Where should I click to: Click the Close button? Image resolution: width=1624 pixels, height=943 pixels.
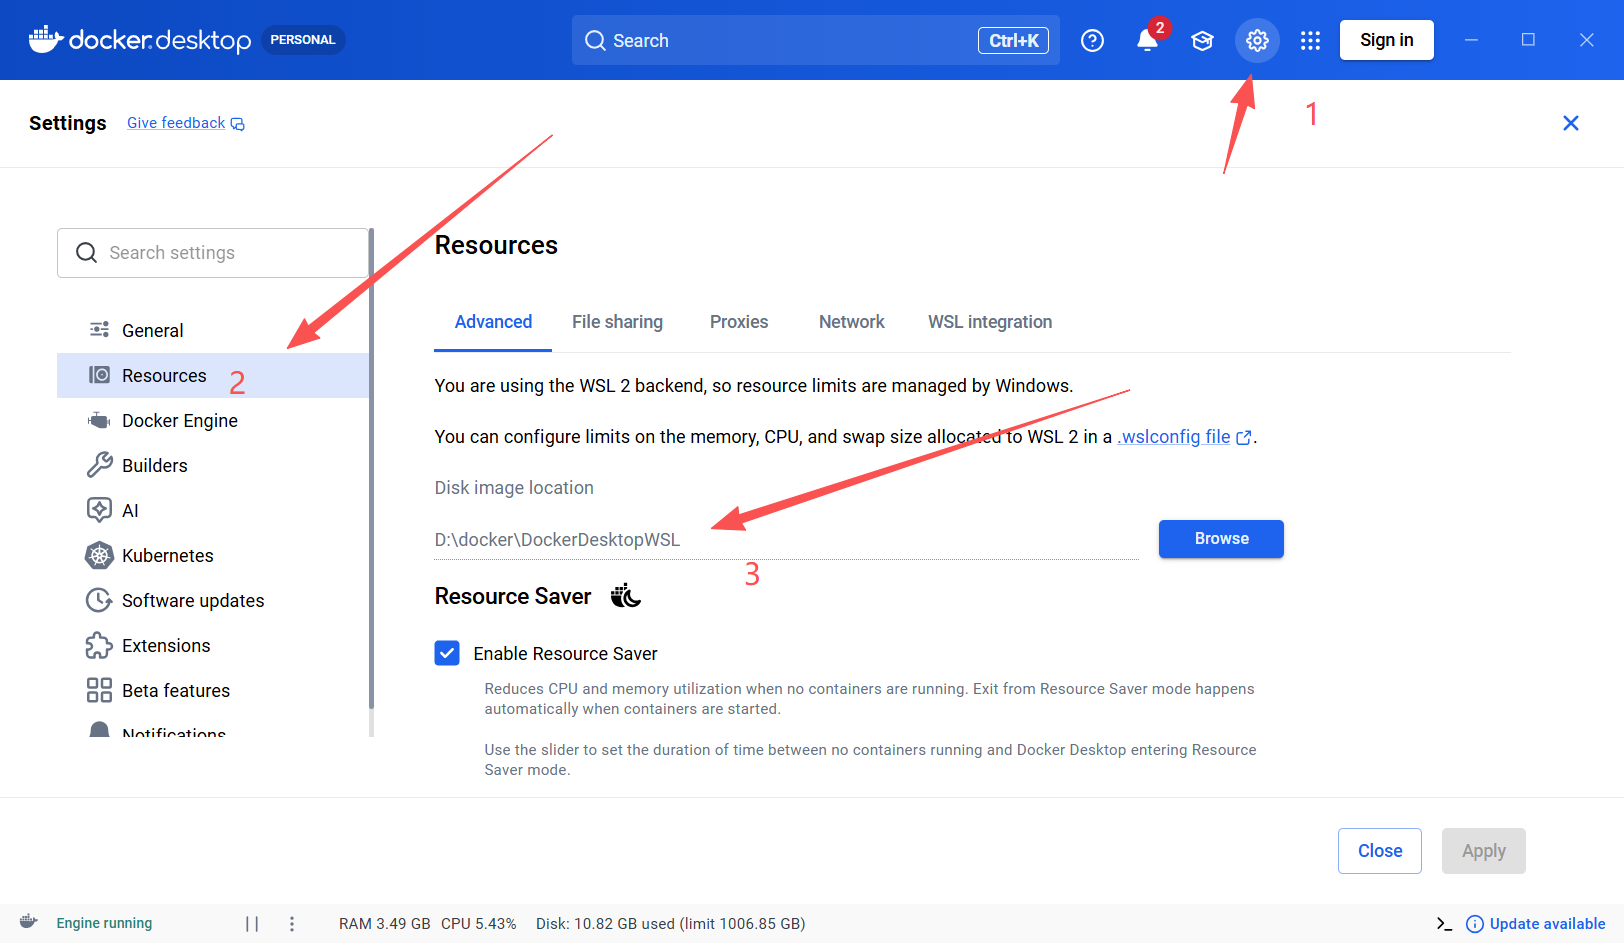[x=1380, y=851]
